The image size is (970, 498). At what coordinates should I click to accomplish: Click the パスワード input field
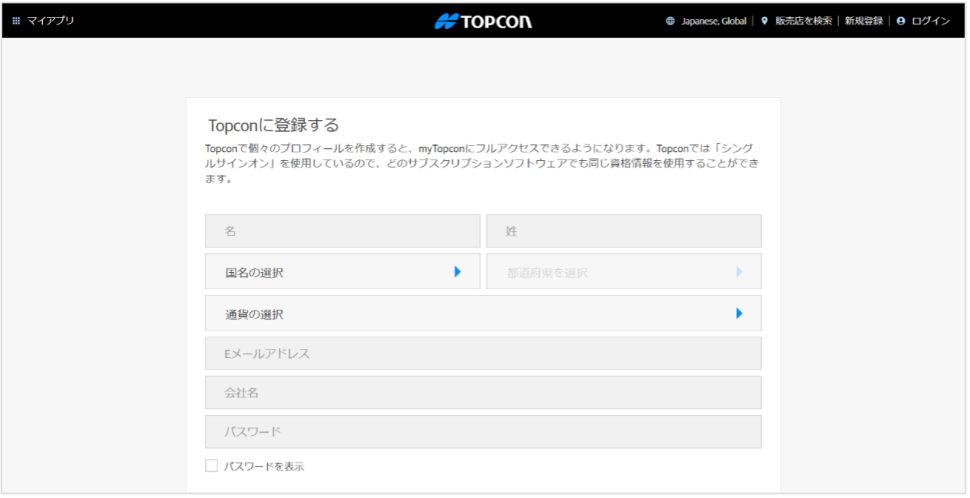(482, 432)
